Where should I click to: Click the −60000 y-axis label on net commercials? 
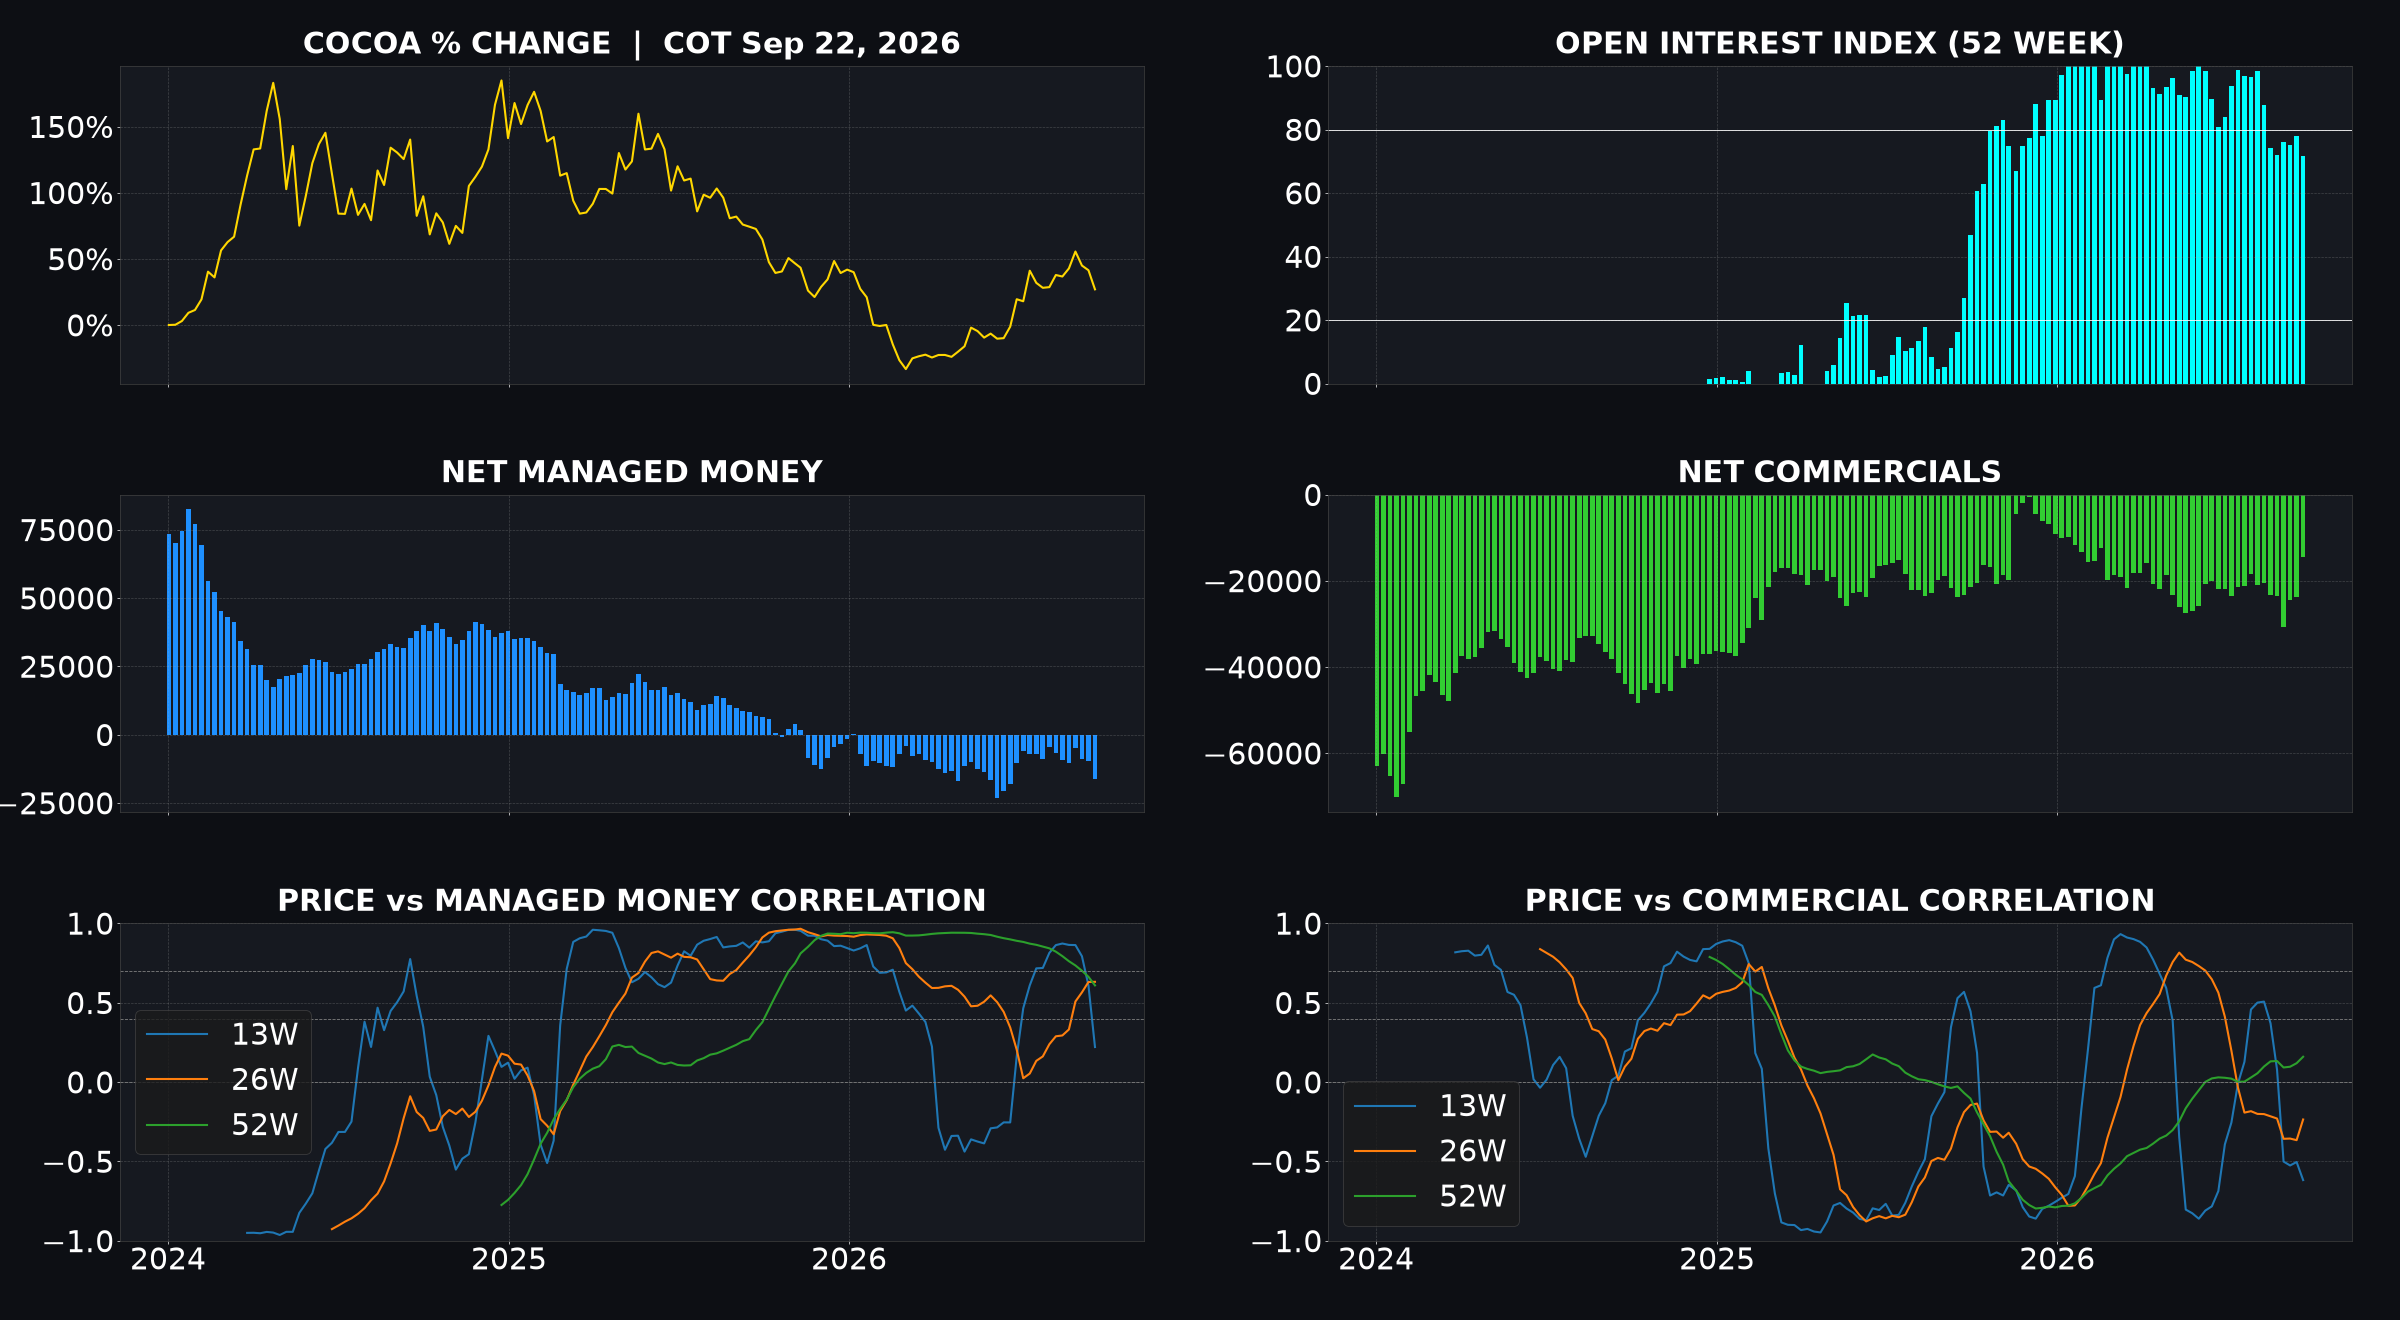(1263, 754)
